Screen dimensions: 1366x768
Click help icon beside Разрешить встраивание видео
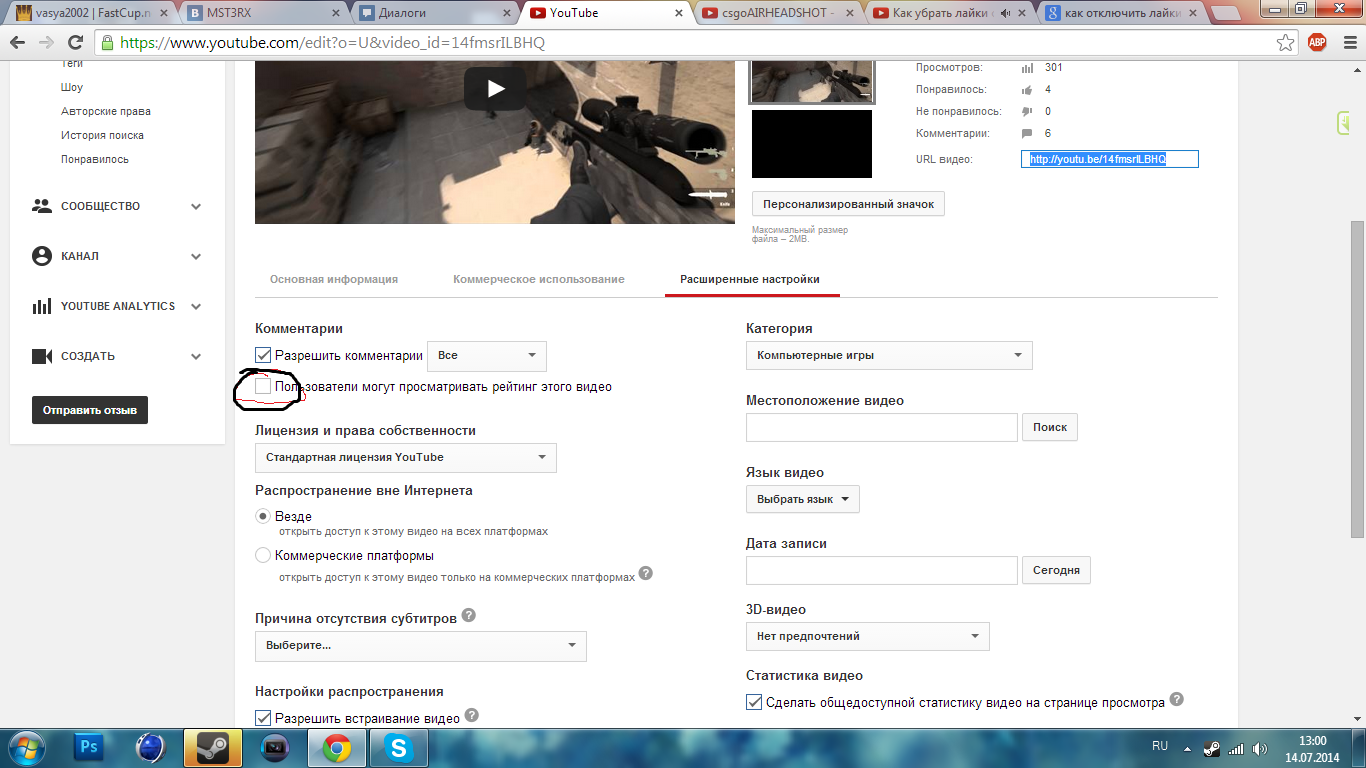point(472,715)
